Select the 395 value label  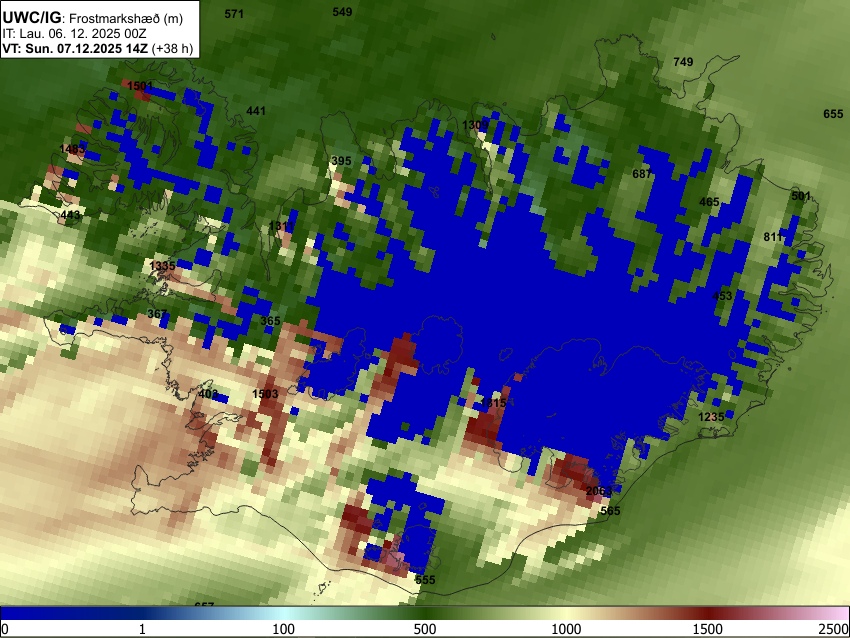pyautogui.click(x=341, y=161)
